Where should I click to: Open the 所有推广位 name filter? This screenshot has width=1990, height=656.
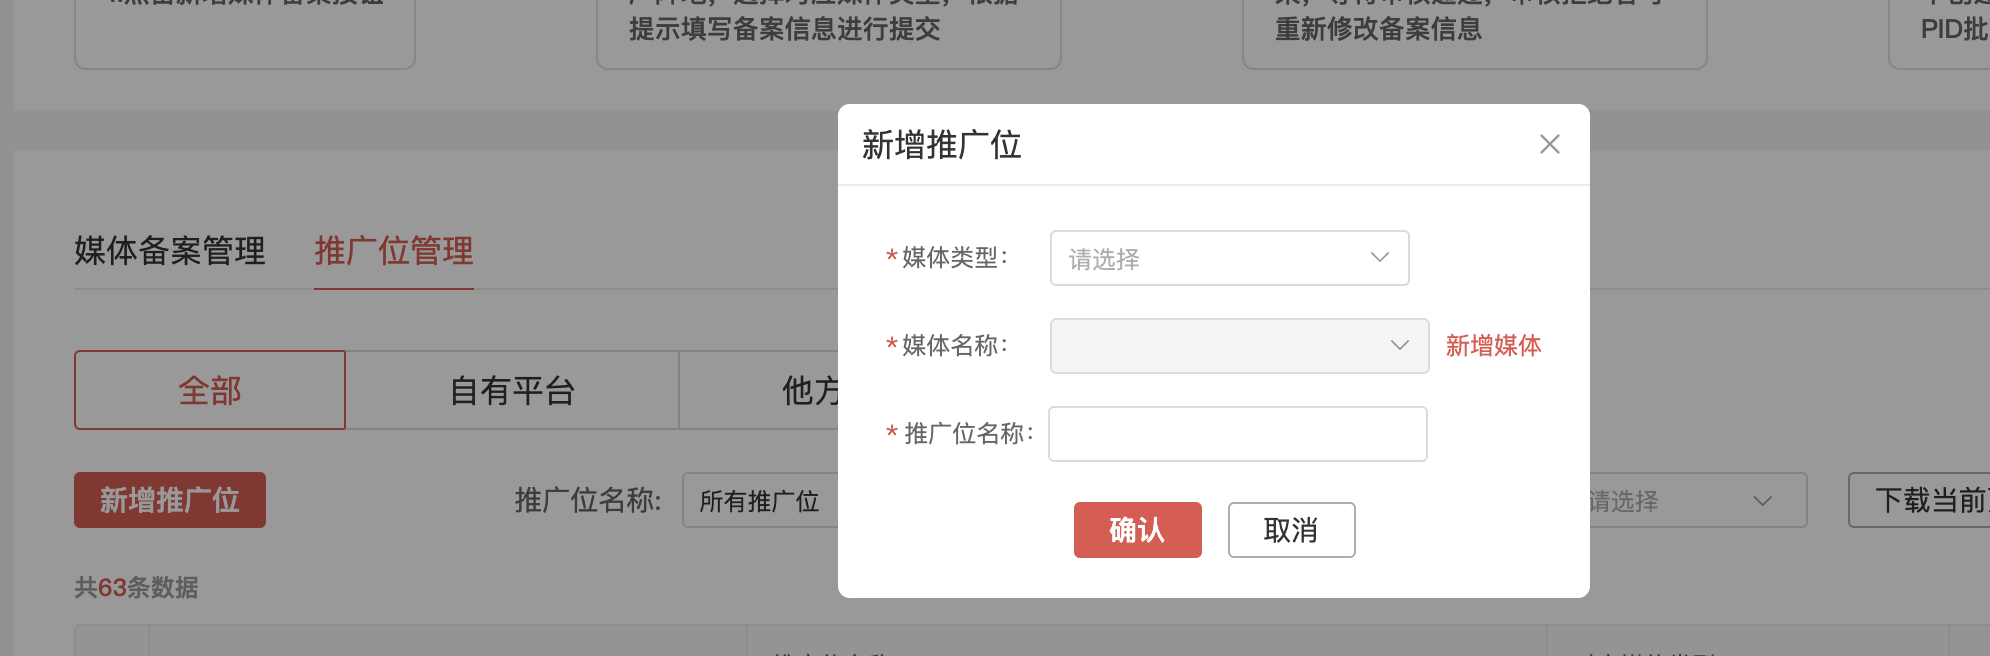(760, 500)
